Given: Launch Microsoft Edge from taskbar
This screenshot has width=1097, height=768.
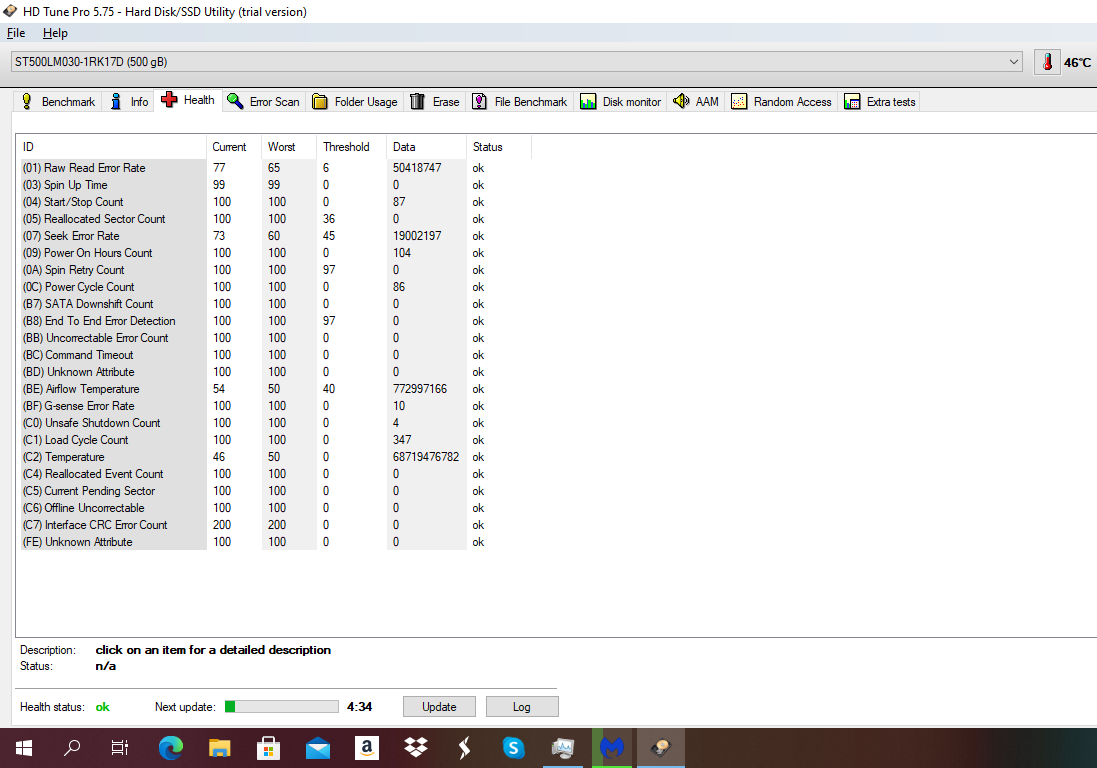Looking at the screenshot, I should coord(171,748).
